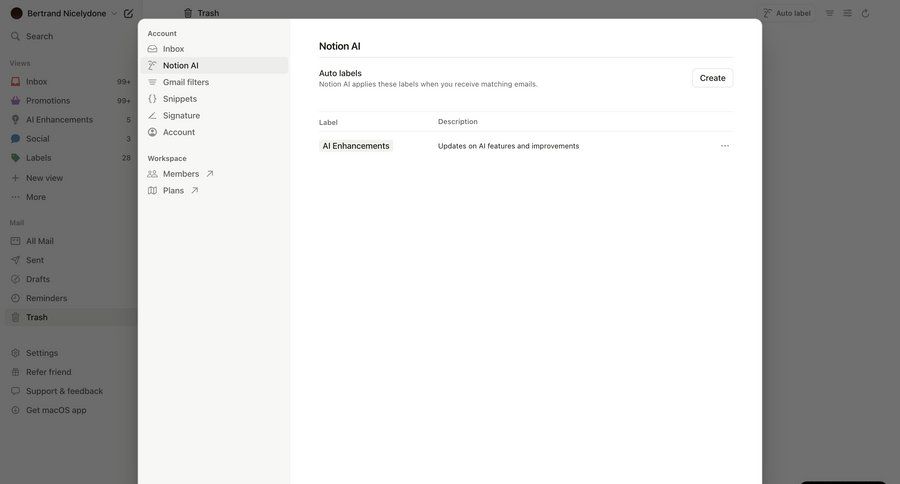Open Plans page in workspace section

(173, 191)
